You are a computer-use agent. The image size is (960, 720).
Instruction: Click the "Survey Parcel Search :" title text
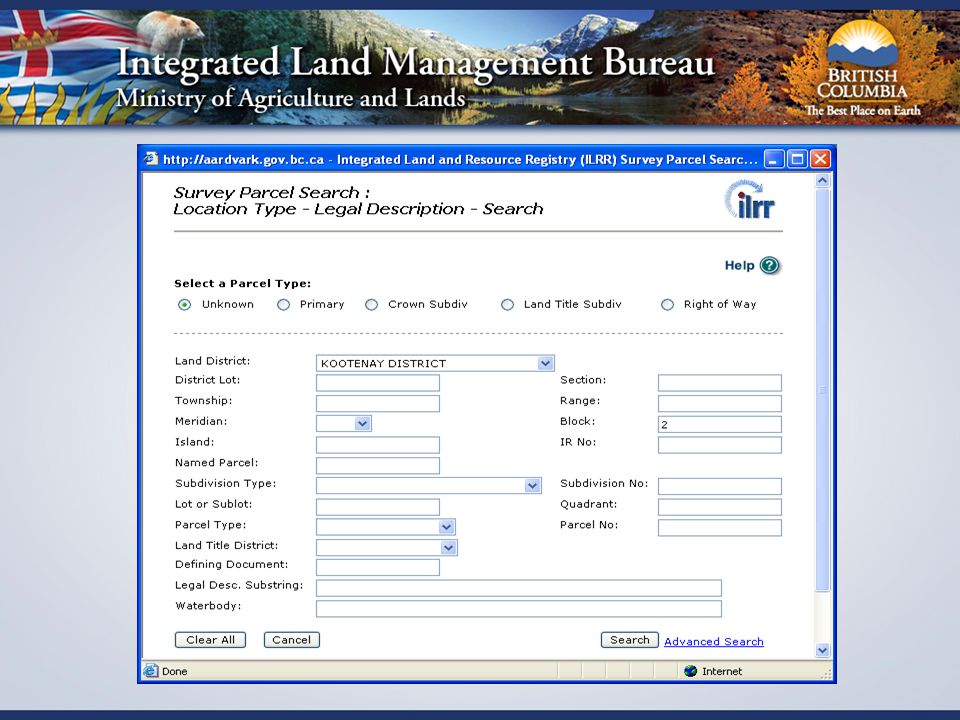pos(272,192)
